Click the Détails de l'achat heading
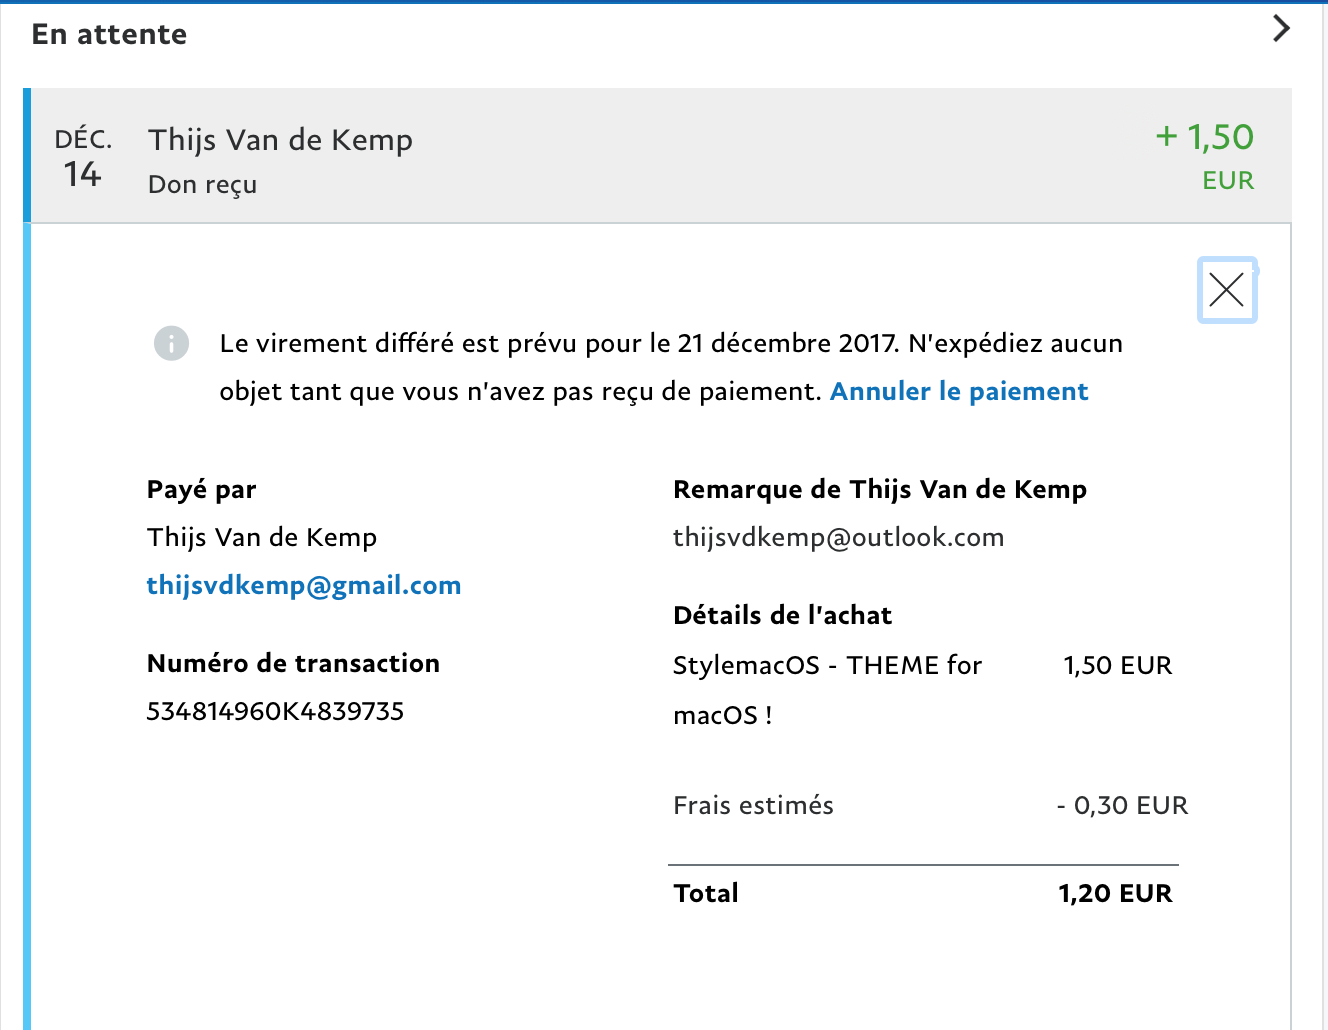This screenshot has height=1030, width=1328. (782, 615)
